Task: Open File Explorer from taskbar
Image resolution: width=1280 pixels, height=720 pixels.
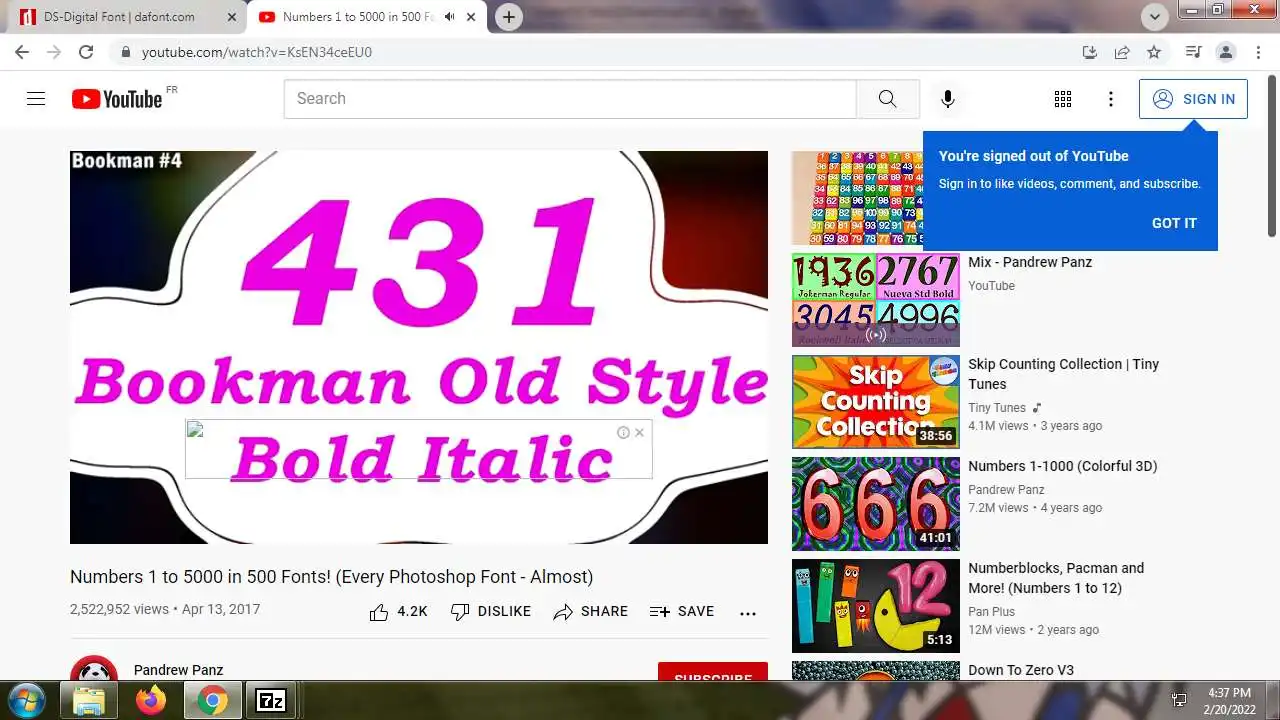Action: (x=89, y=701)
